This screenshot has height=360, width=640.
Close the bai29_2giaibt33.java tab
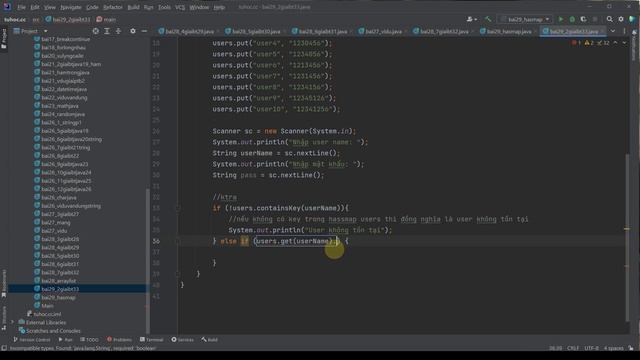603,31
